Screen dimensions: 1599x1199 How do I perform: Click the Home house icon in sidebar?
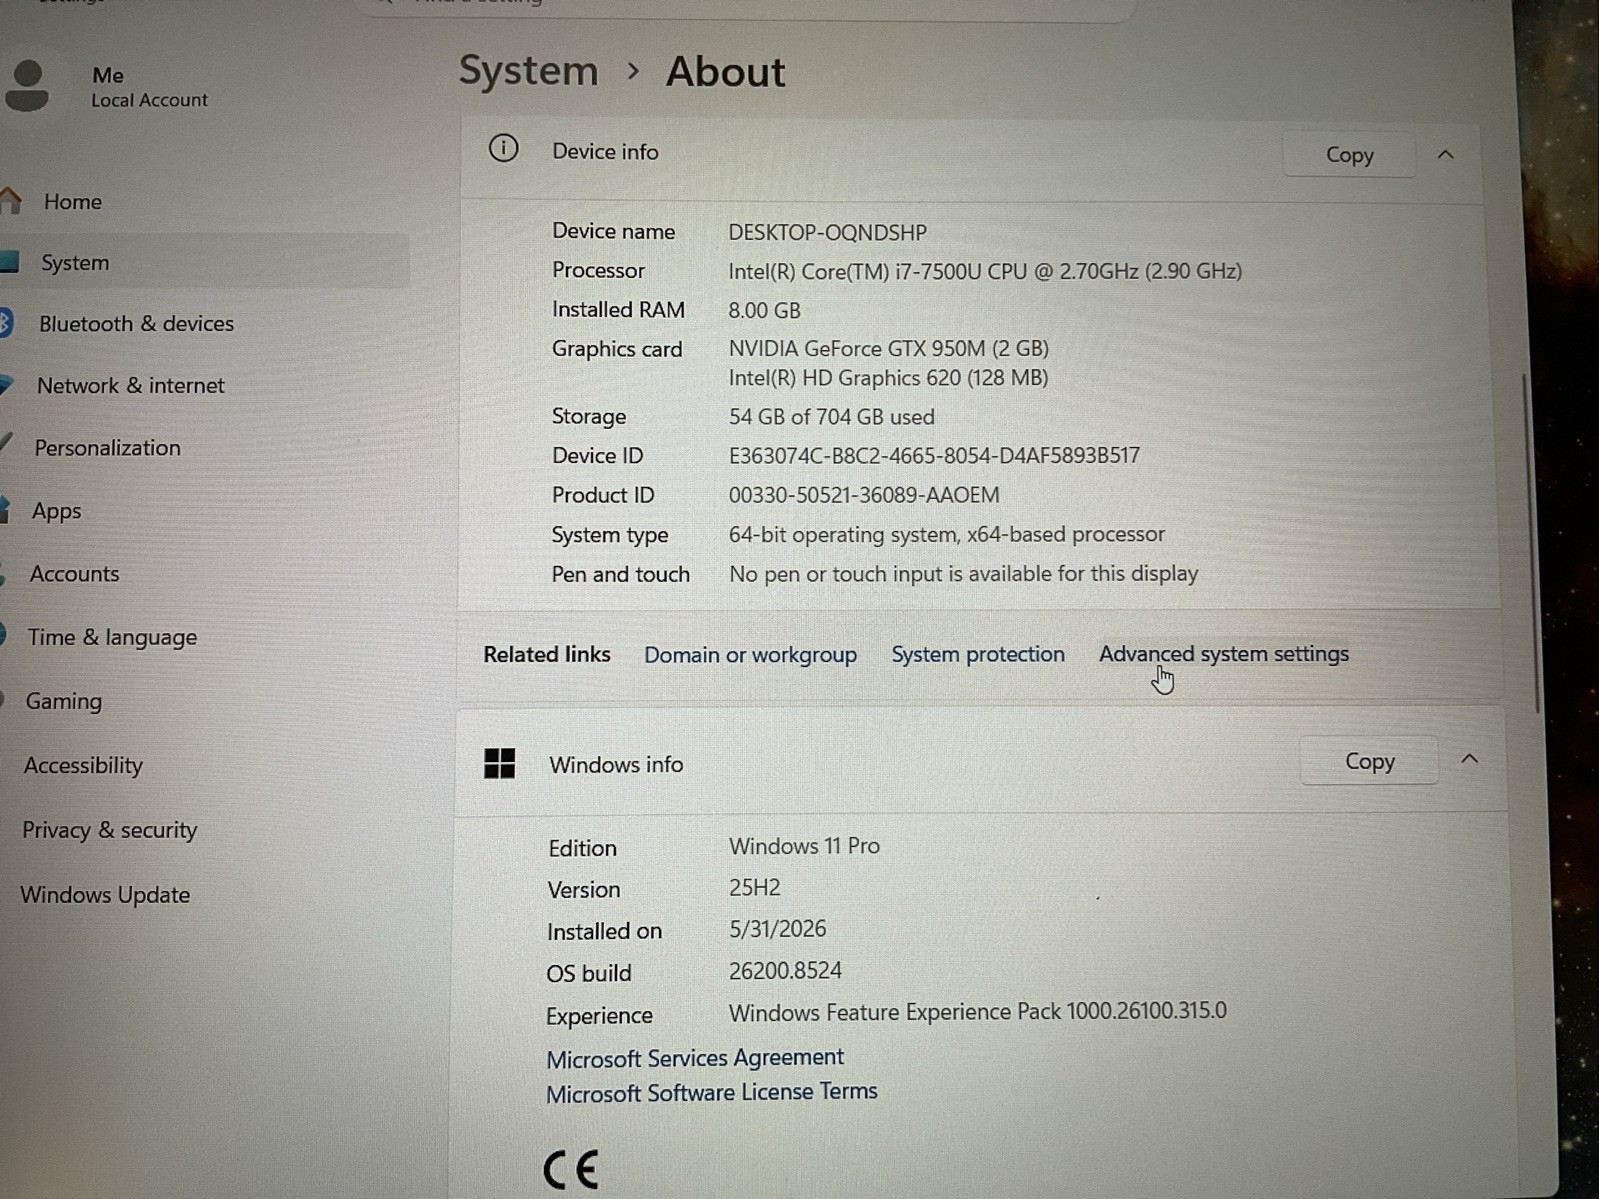(x=11, y=201)
